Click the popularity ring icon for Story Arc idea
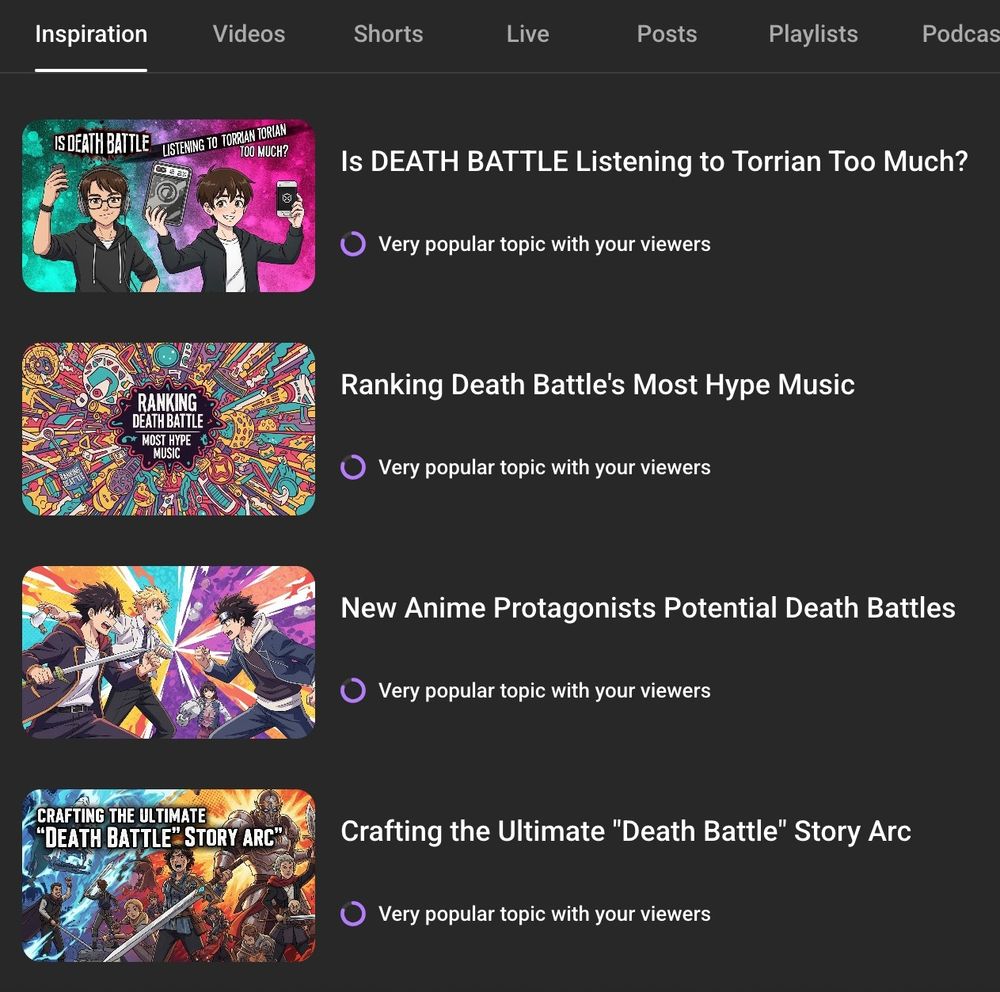Screen dimensions: 1000x992 (353, 914)
